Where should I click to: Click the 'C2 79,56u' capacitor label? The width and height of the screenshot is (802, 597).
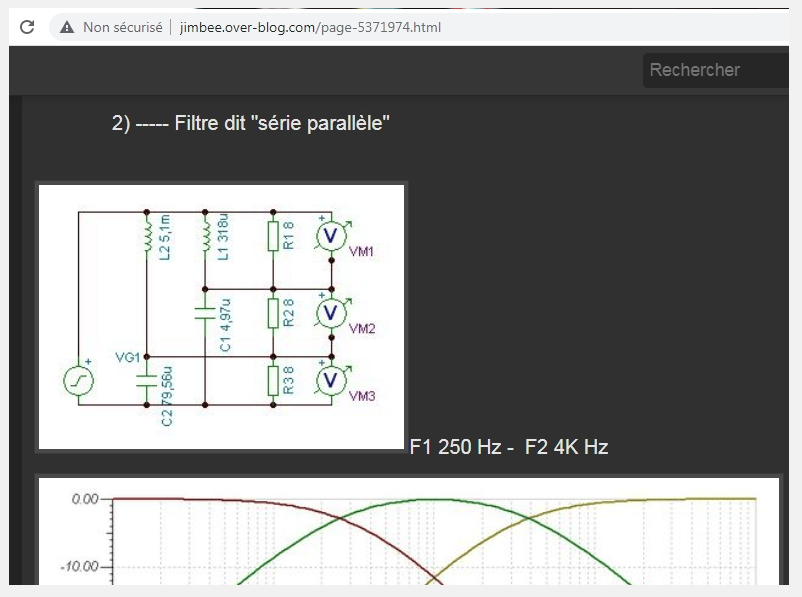[x=167, y=396]
